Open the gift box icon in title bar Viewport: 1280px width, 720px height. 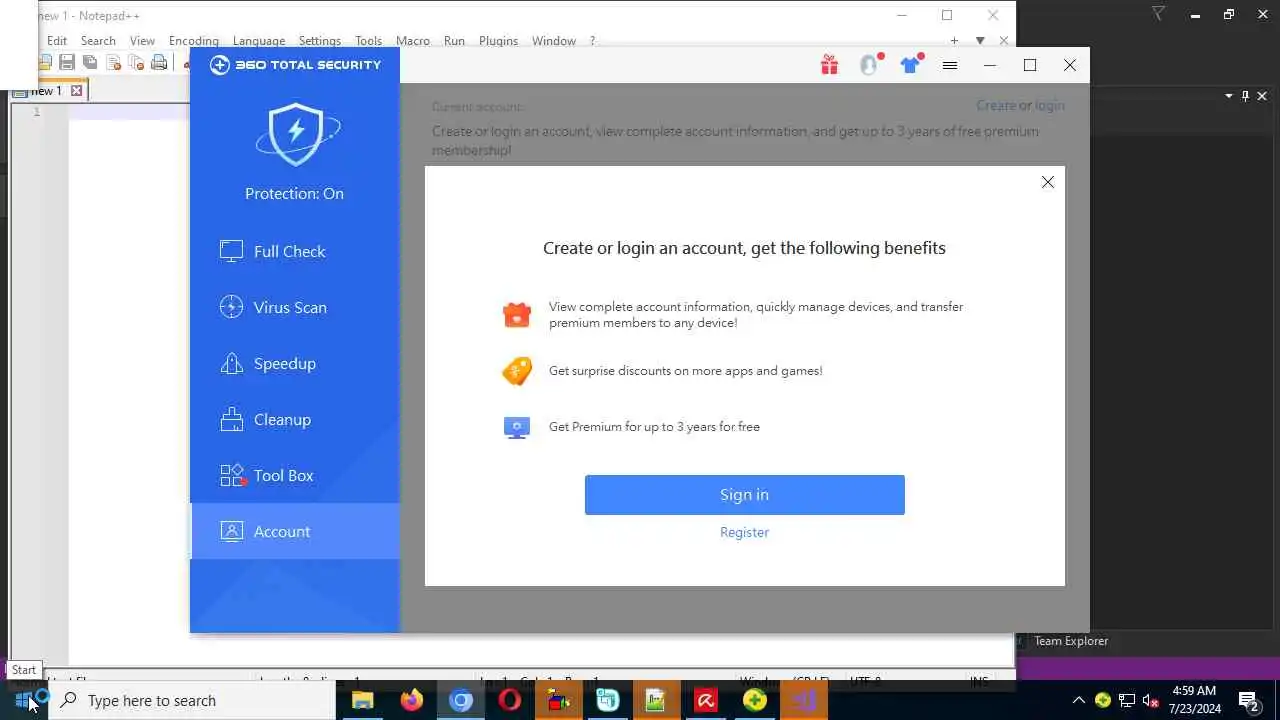point(829,65)
